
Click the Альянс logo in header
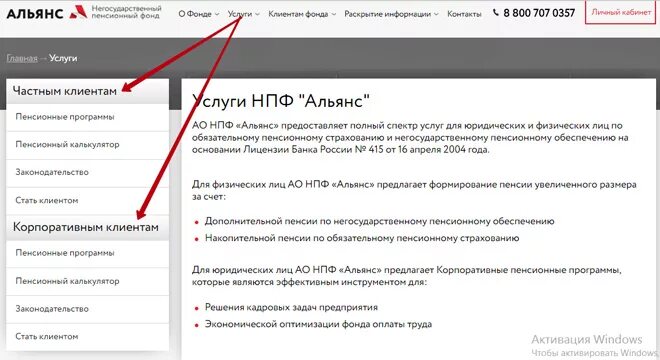pyautogui.click(x=47, y=13)
